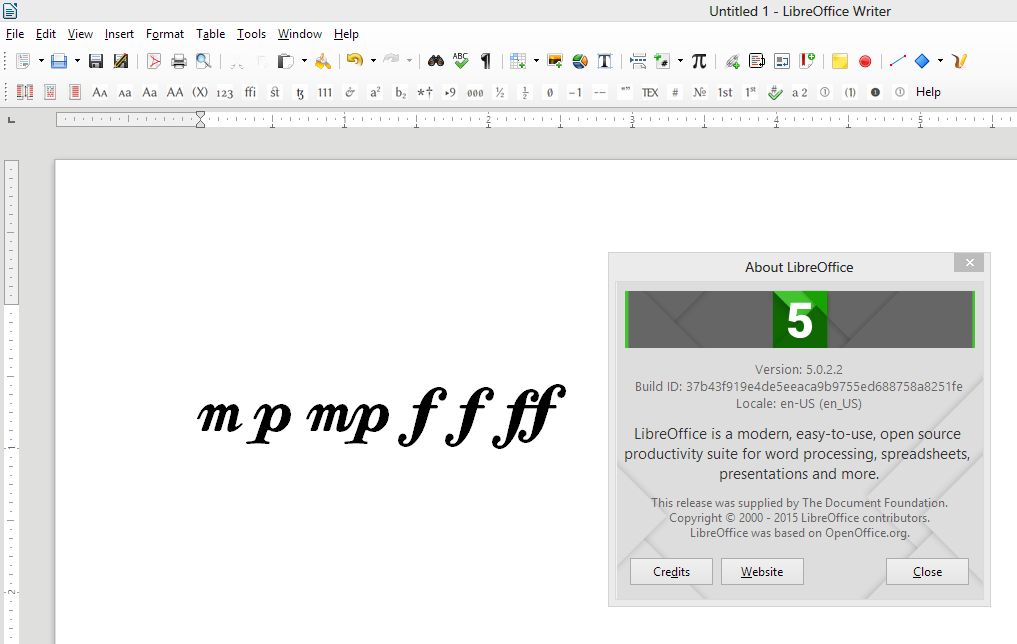Open the Insert menu
This screenshot has height=644, width=1017.
click(119, 34)
